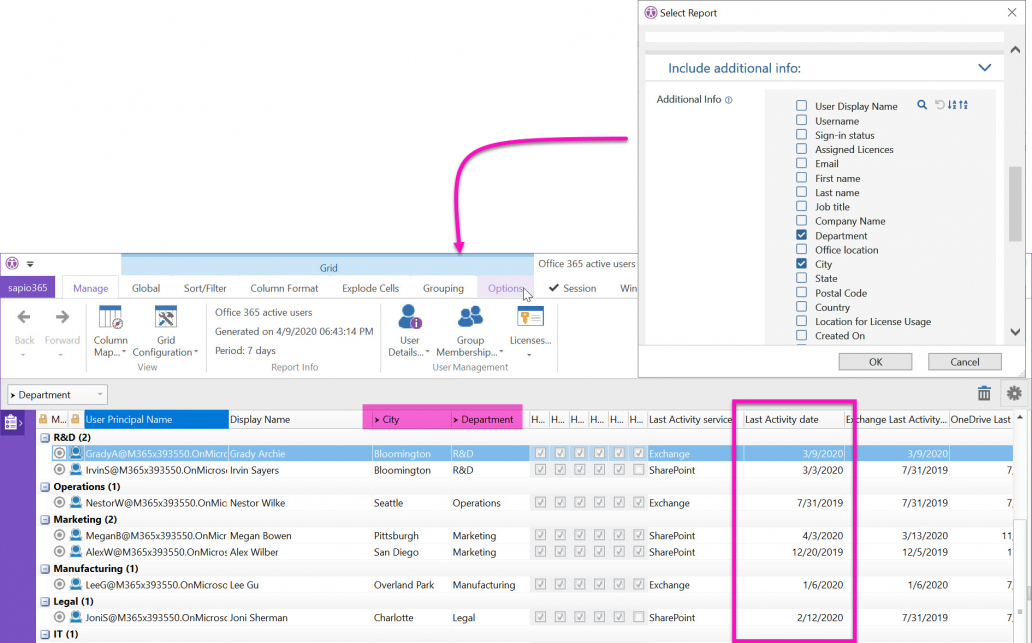1032x643 pixels.
Task: Confirm with OK in Select Report
Action: point(875,362)
